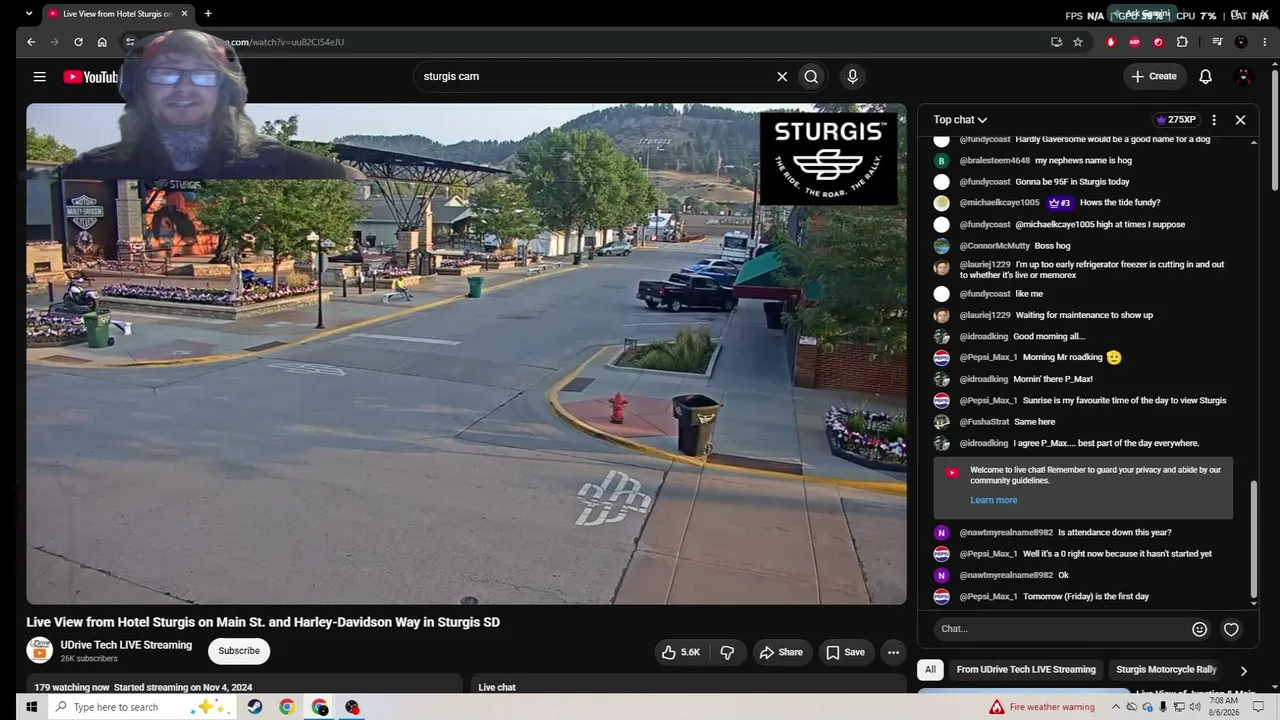Open the YouTube notifications bell
This screenshot has height=720, width=1280.
1205,77
